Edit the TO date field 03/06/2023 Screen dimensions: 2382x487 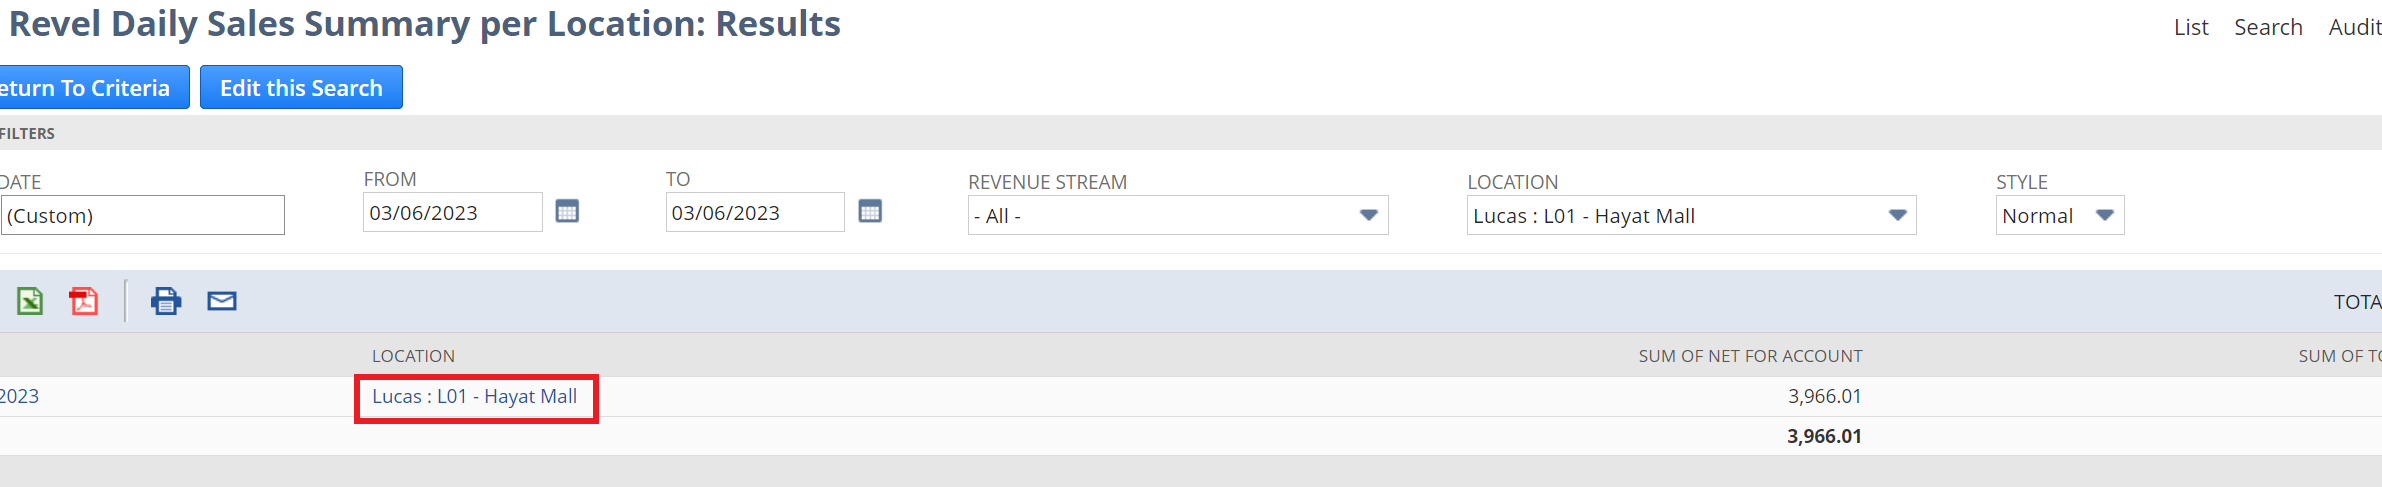pyautogui.click(x=755, y=212)
